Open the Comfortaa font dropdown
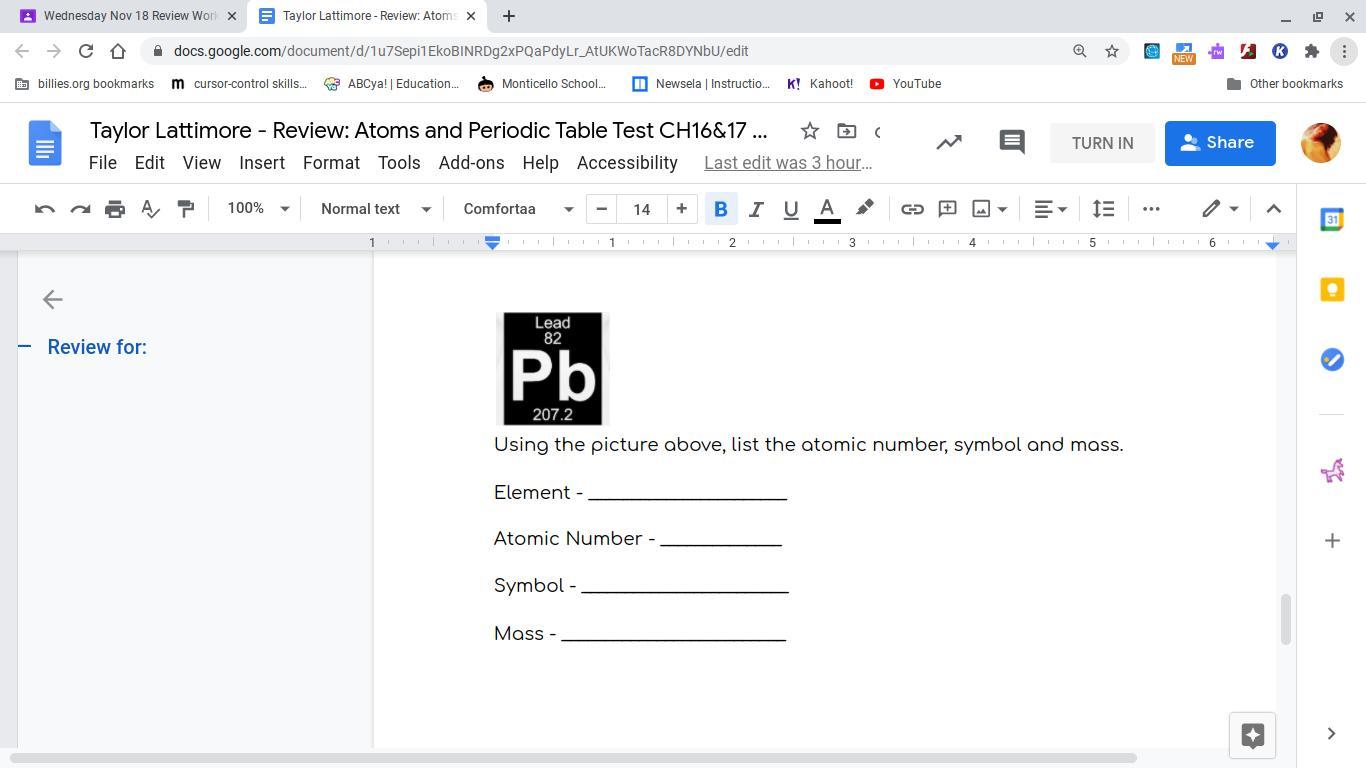 pyautogui.click(x=518, y=209)
